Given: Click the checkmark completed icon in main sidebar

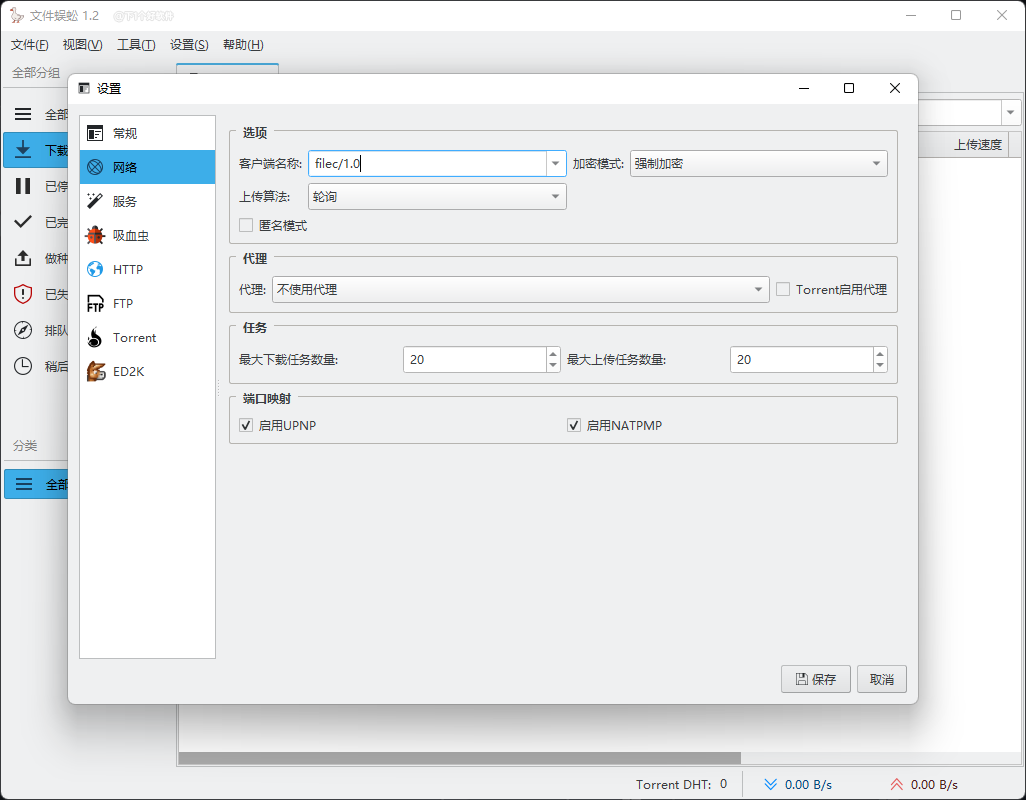Looking at the screenshot, I should [x=23, y=222].
